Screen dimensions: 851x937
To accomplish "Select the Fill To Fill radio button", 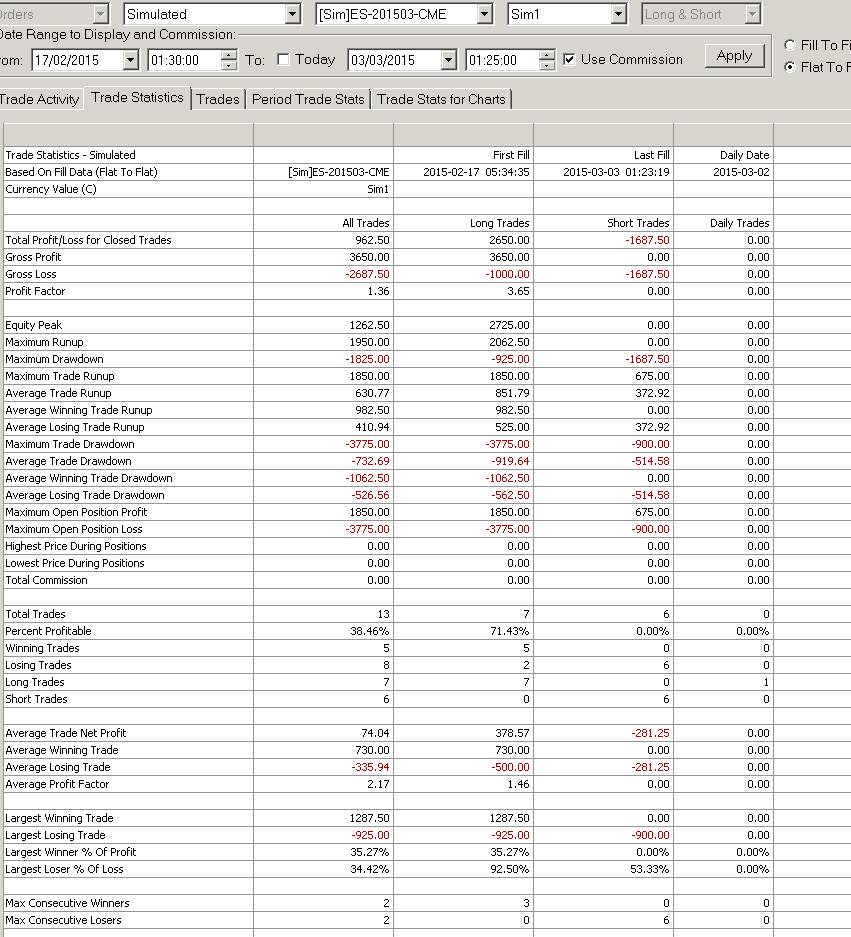I will pyautogui.click(x=790, y=45).
